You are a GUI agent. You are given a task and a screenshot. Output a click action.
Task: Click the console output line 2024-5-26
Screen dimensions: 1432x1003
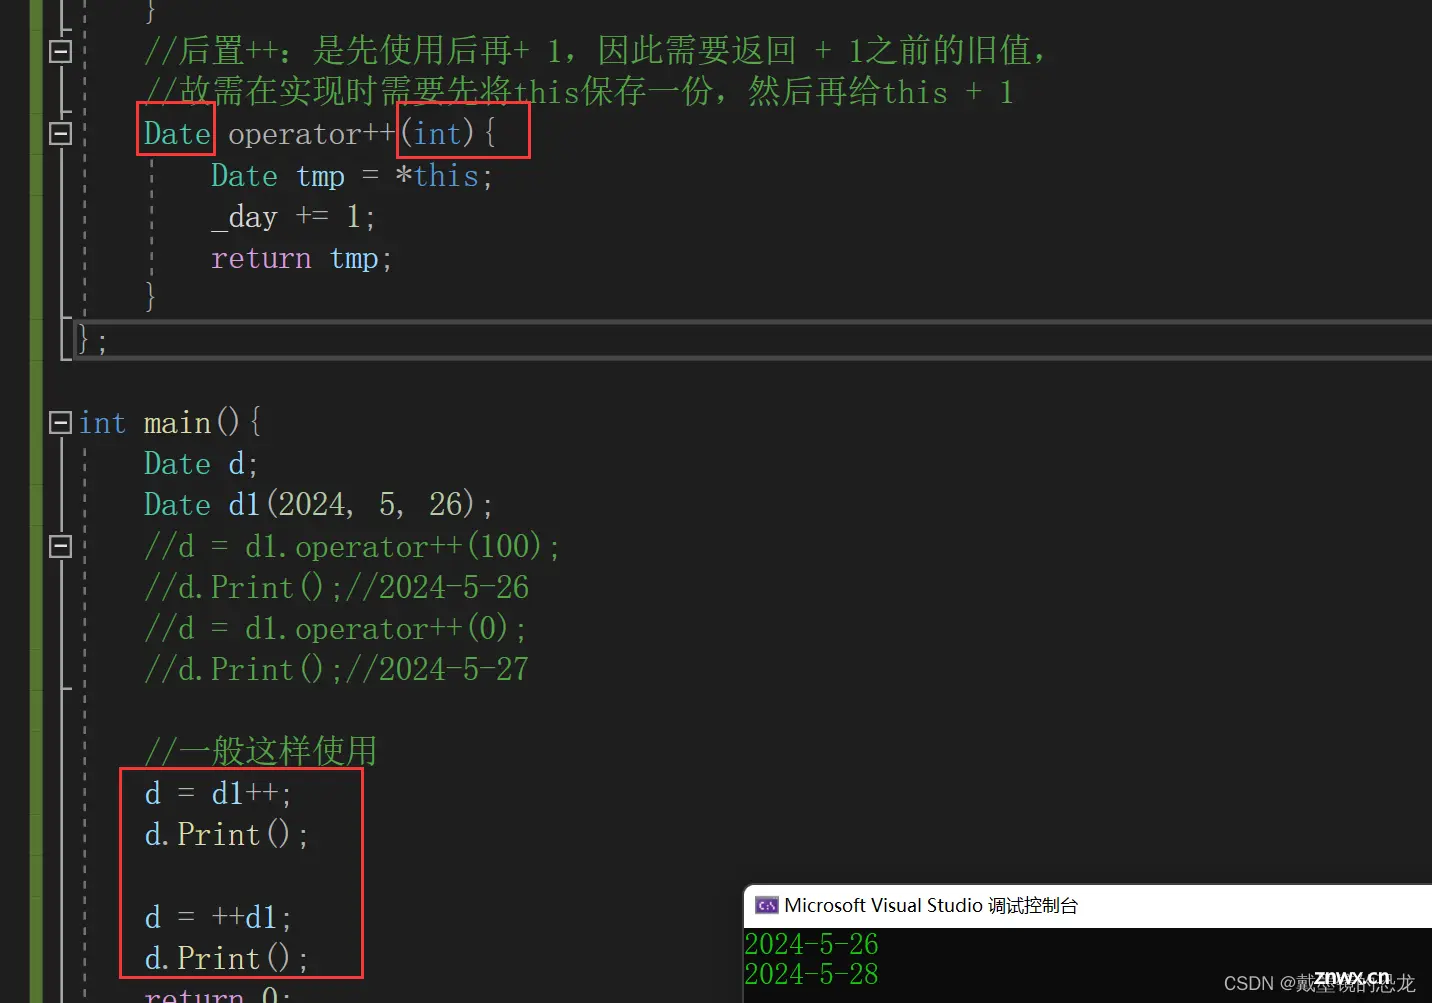coord(811,944)
